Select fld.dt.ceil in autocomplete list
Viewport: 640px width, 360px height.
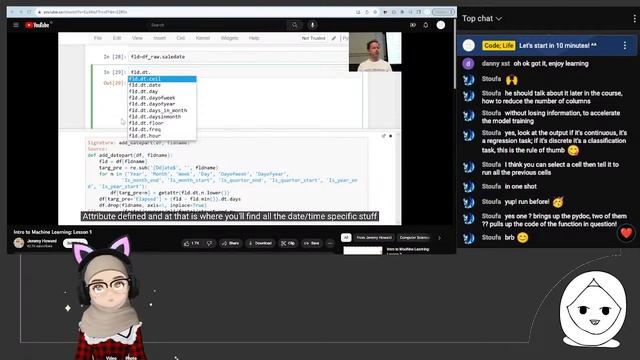162,79
